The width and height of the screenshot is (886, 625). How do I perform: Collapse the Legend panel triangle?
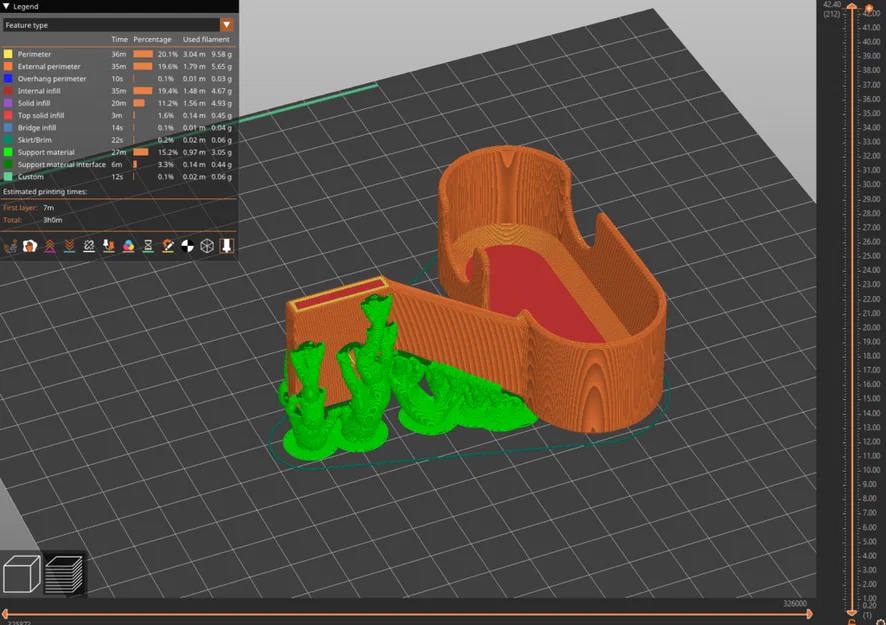[x=6, y=6]
